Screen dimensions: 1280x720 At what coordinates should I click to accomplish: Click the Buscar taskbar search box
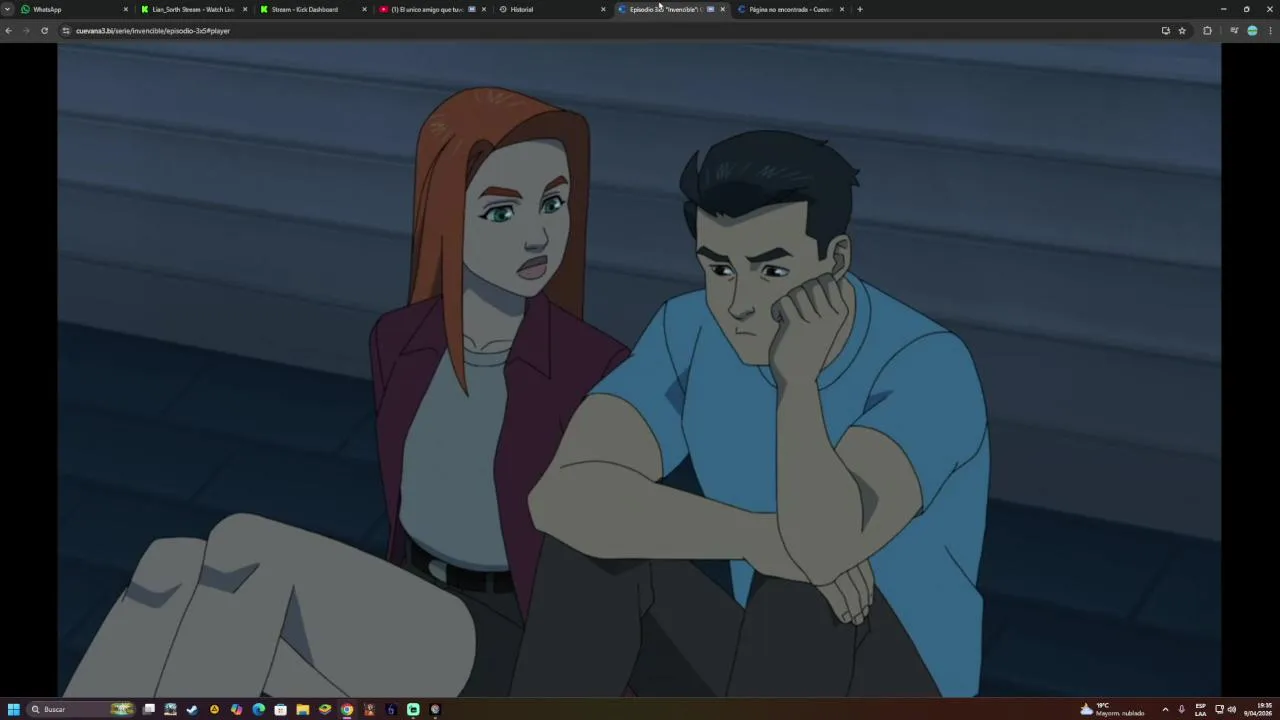pos(80,709)
